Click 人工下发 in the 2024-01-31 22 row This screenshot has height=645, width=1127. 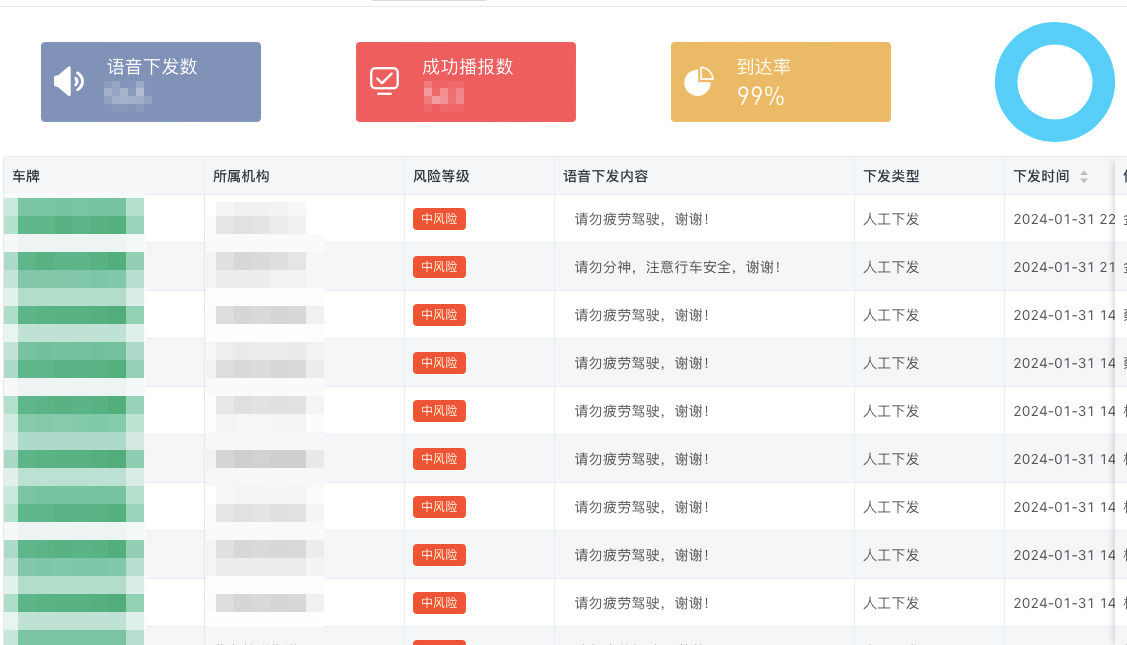(891, 219)
